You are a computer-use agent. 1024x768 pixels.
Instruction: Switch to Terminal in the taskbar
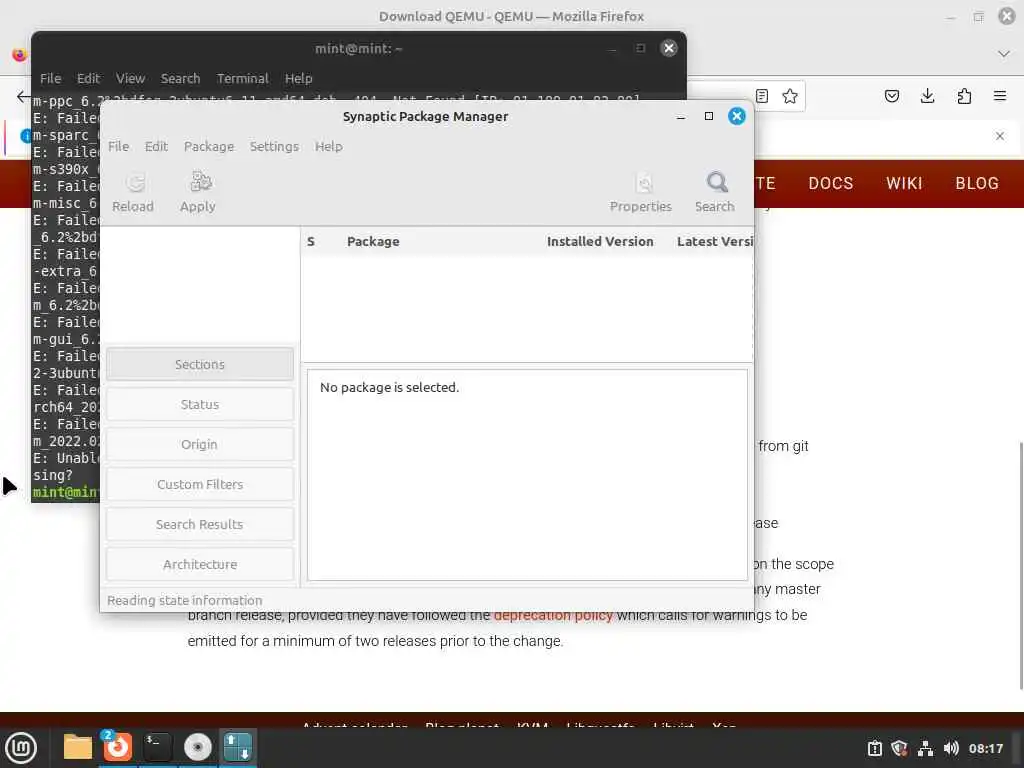tap(157, 747)
